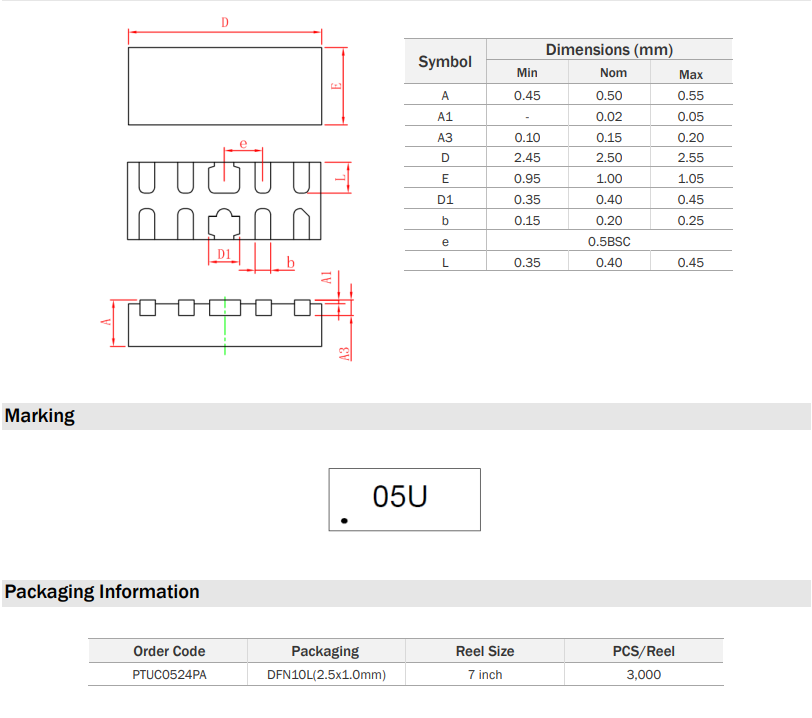The width and height of the screenshot is (812, 718).
Task: Click the Nom column header
Action: [x=613, y=73]
